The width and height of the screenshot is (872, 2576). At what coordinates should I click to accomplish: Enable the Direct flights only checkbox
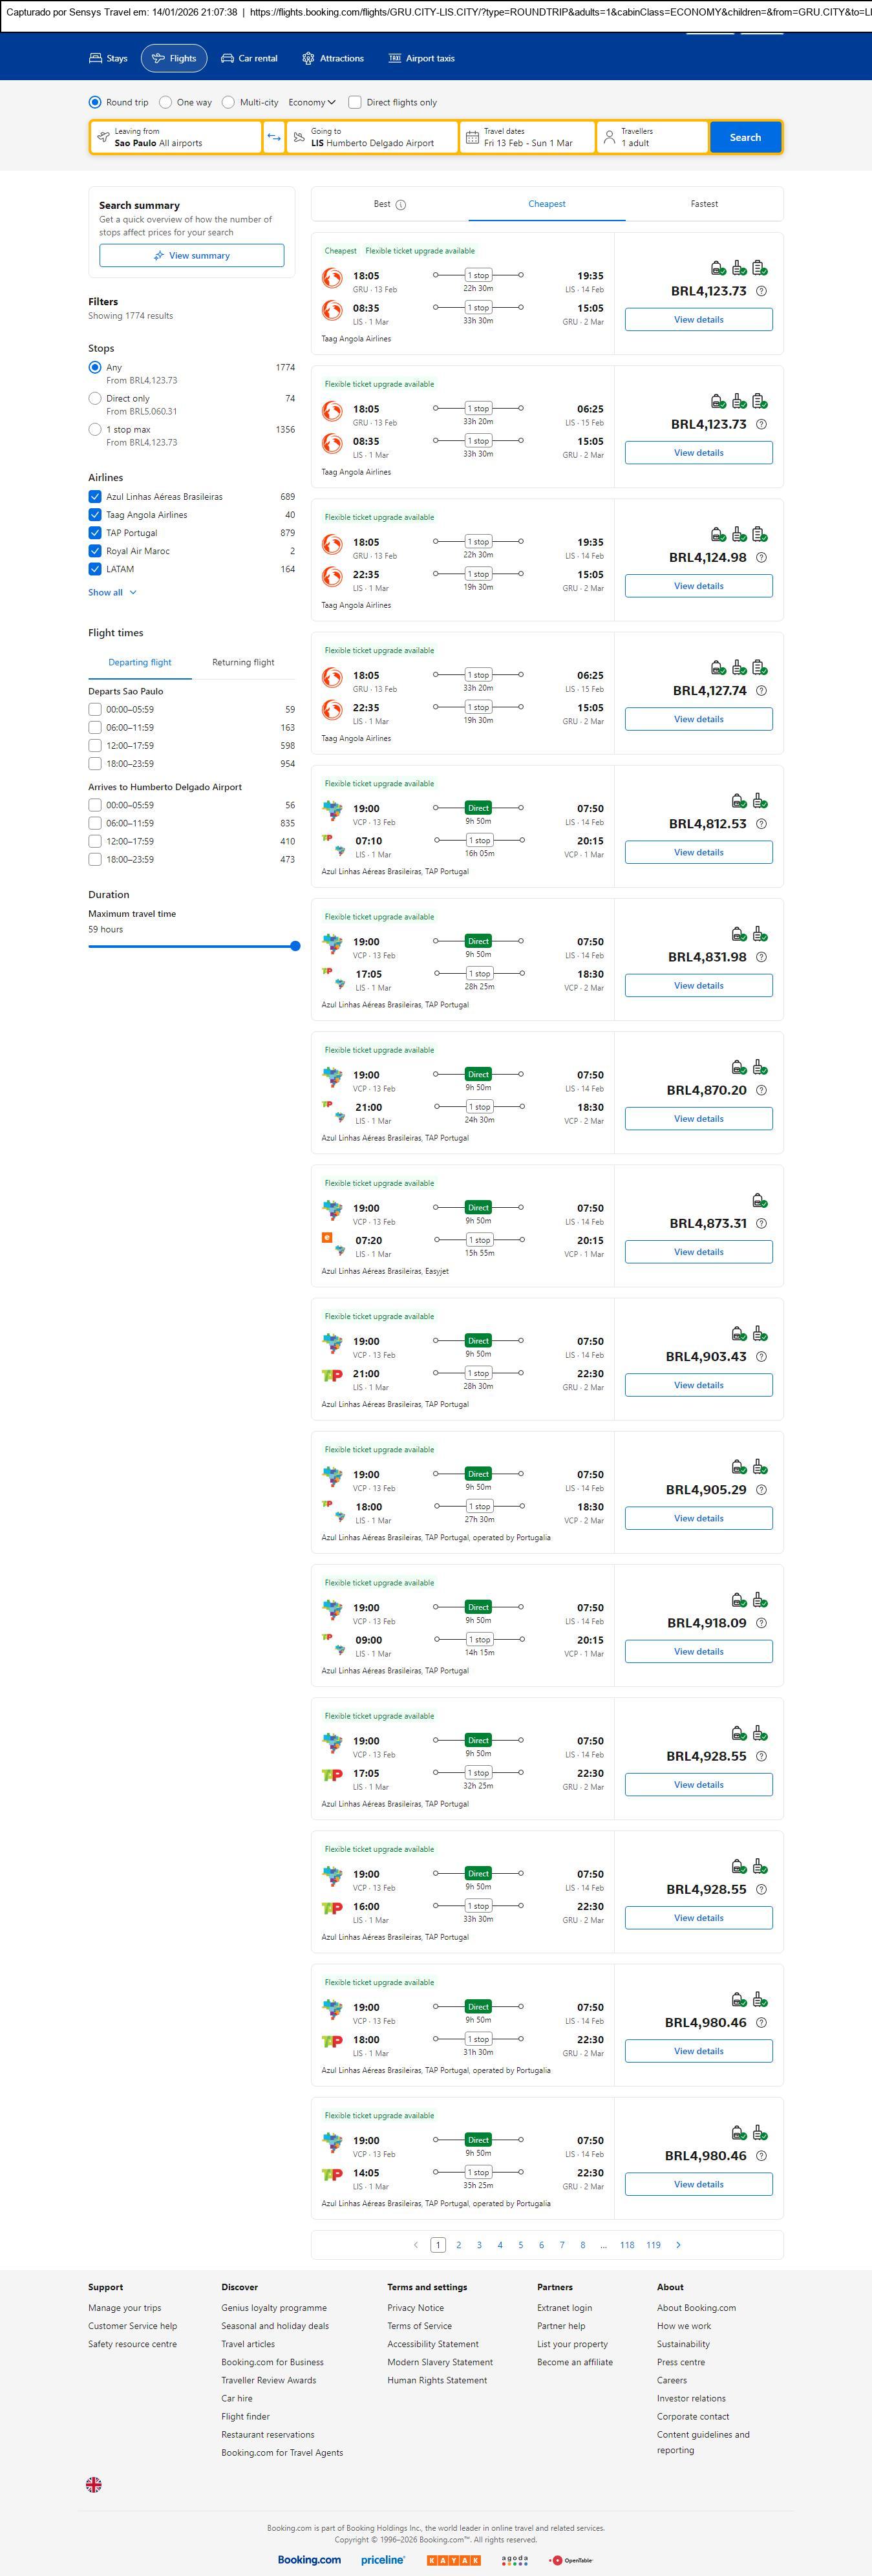click(x=354, y=102)
